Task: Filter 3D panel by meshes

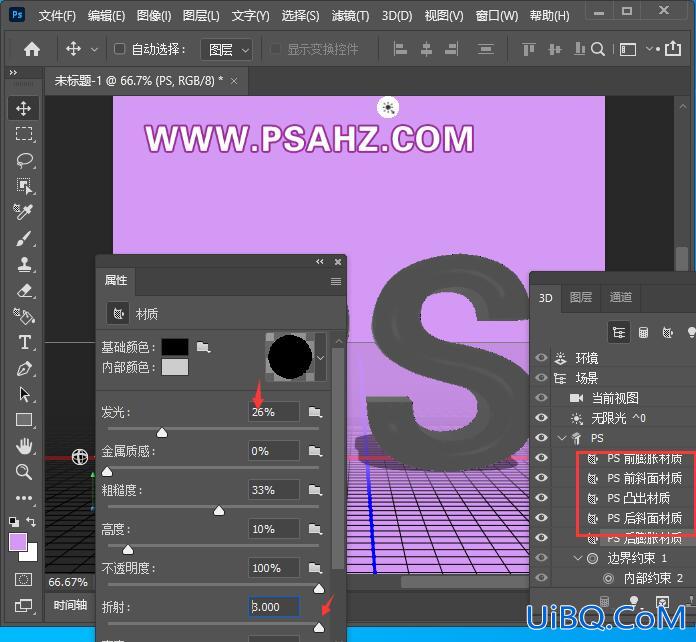Action: pyautogui.click(x=643, y=332)
